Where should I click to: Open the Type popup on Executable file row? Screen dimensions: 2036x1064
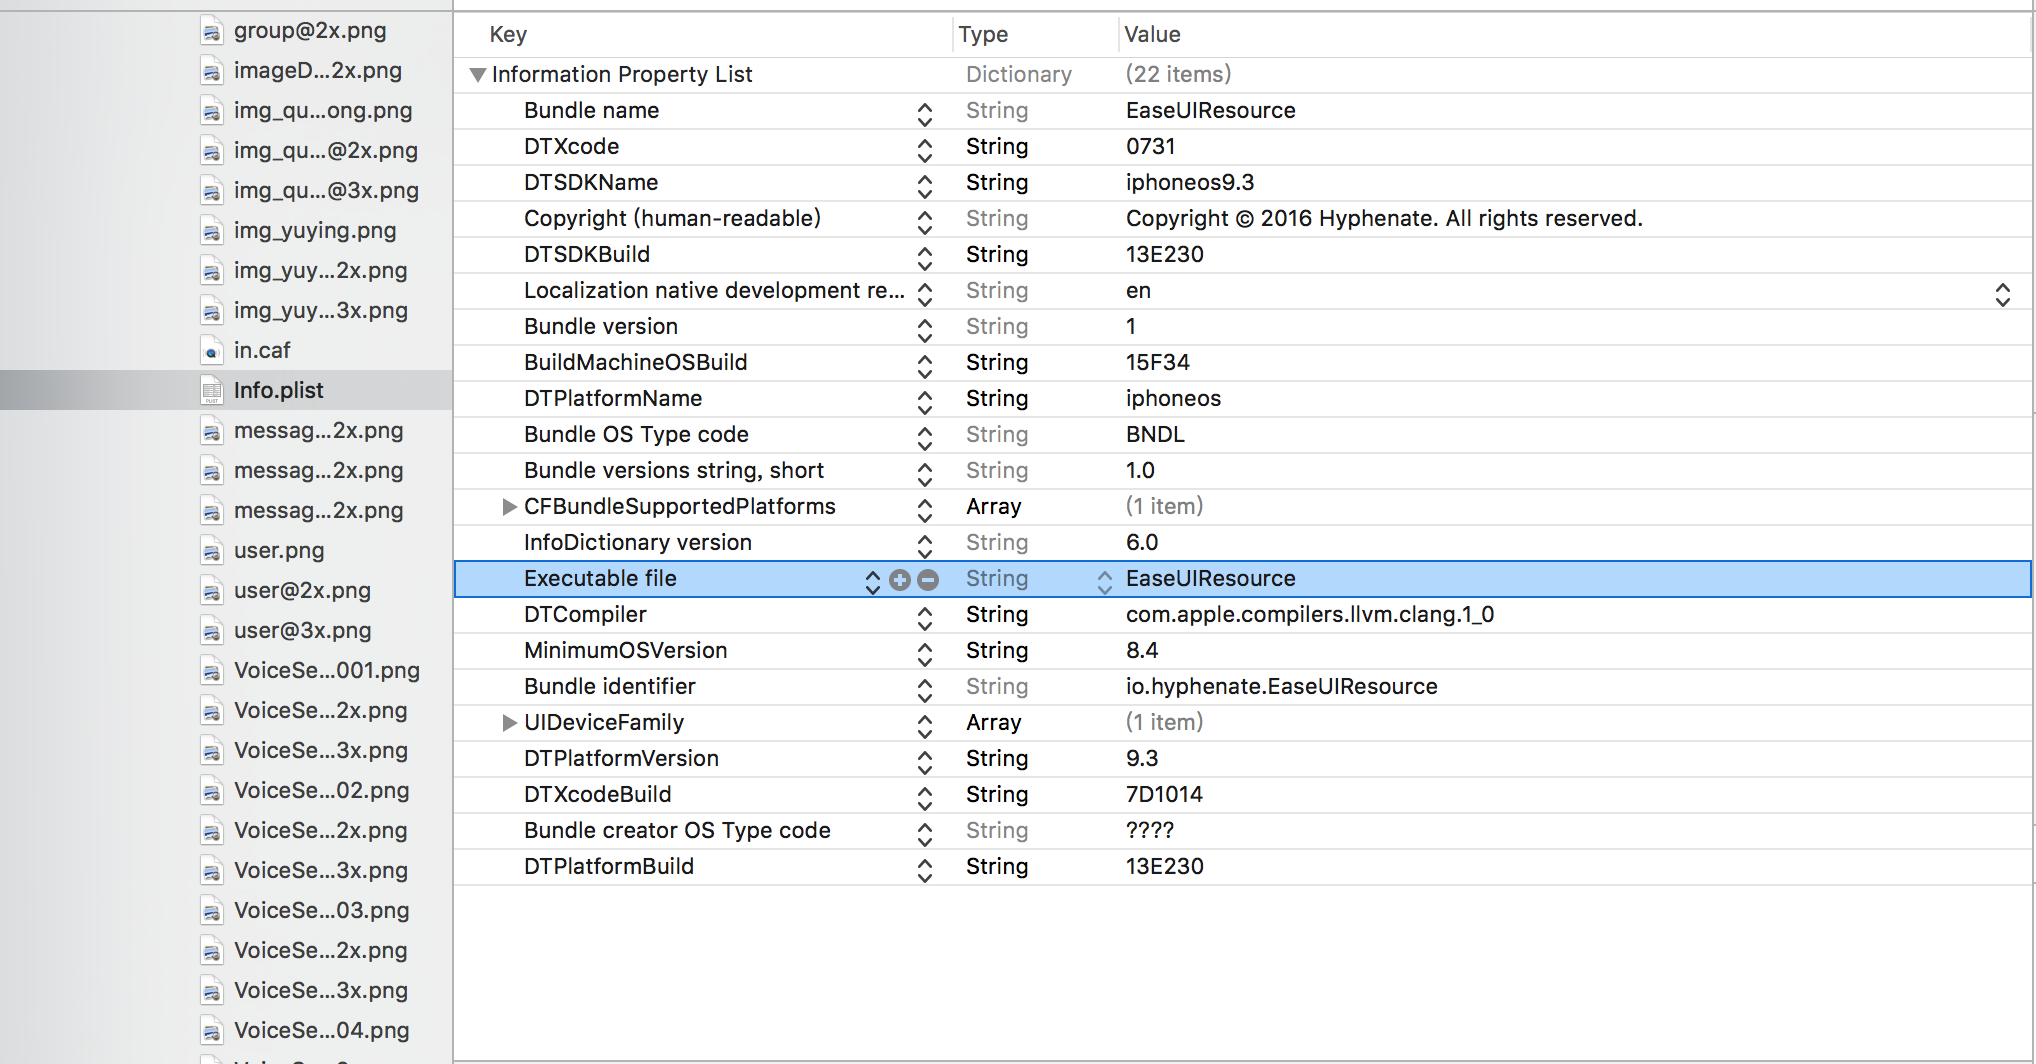[1105, 581]
